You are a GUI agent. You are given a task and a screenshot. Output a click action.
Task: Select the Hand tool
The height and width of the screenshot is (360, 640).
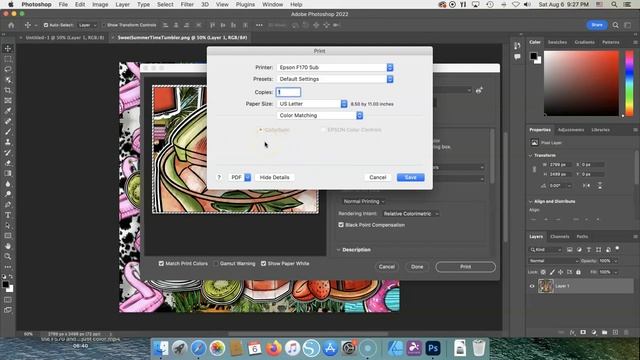(x=8, y=246)
